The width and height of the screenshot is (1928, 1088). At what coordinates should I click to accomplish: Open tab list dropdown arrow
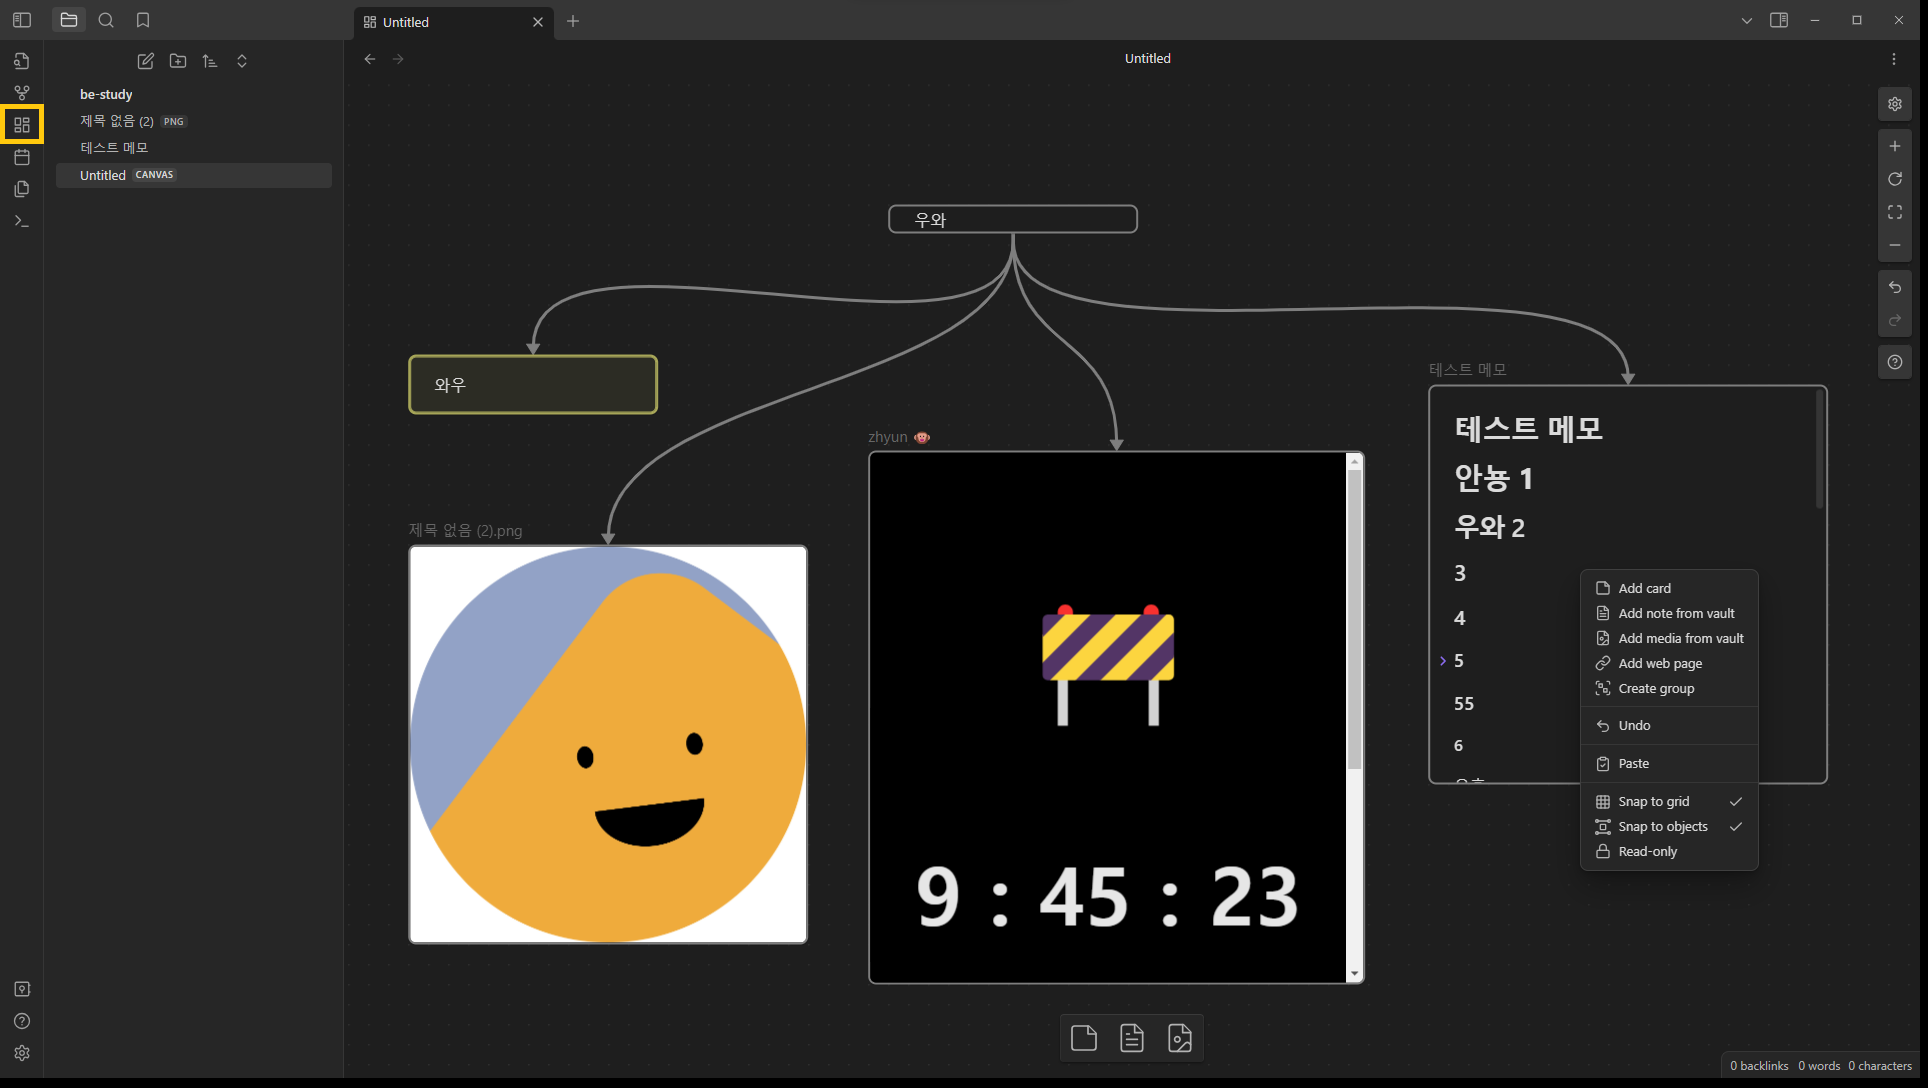[1747, 21]
